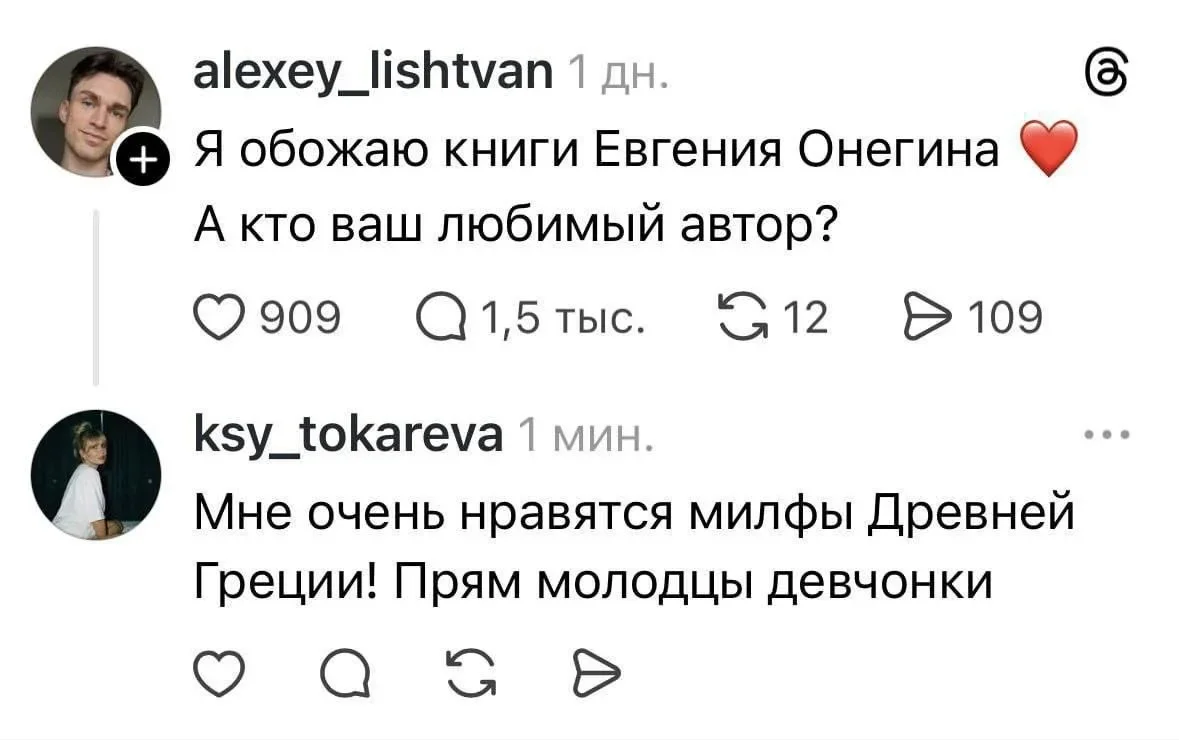Click the 909 likes count
The height and width of the screenshot is (740, 1179).
[299, 319]
